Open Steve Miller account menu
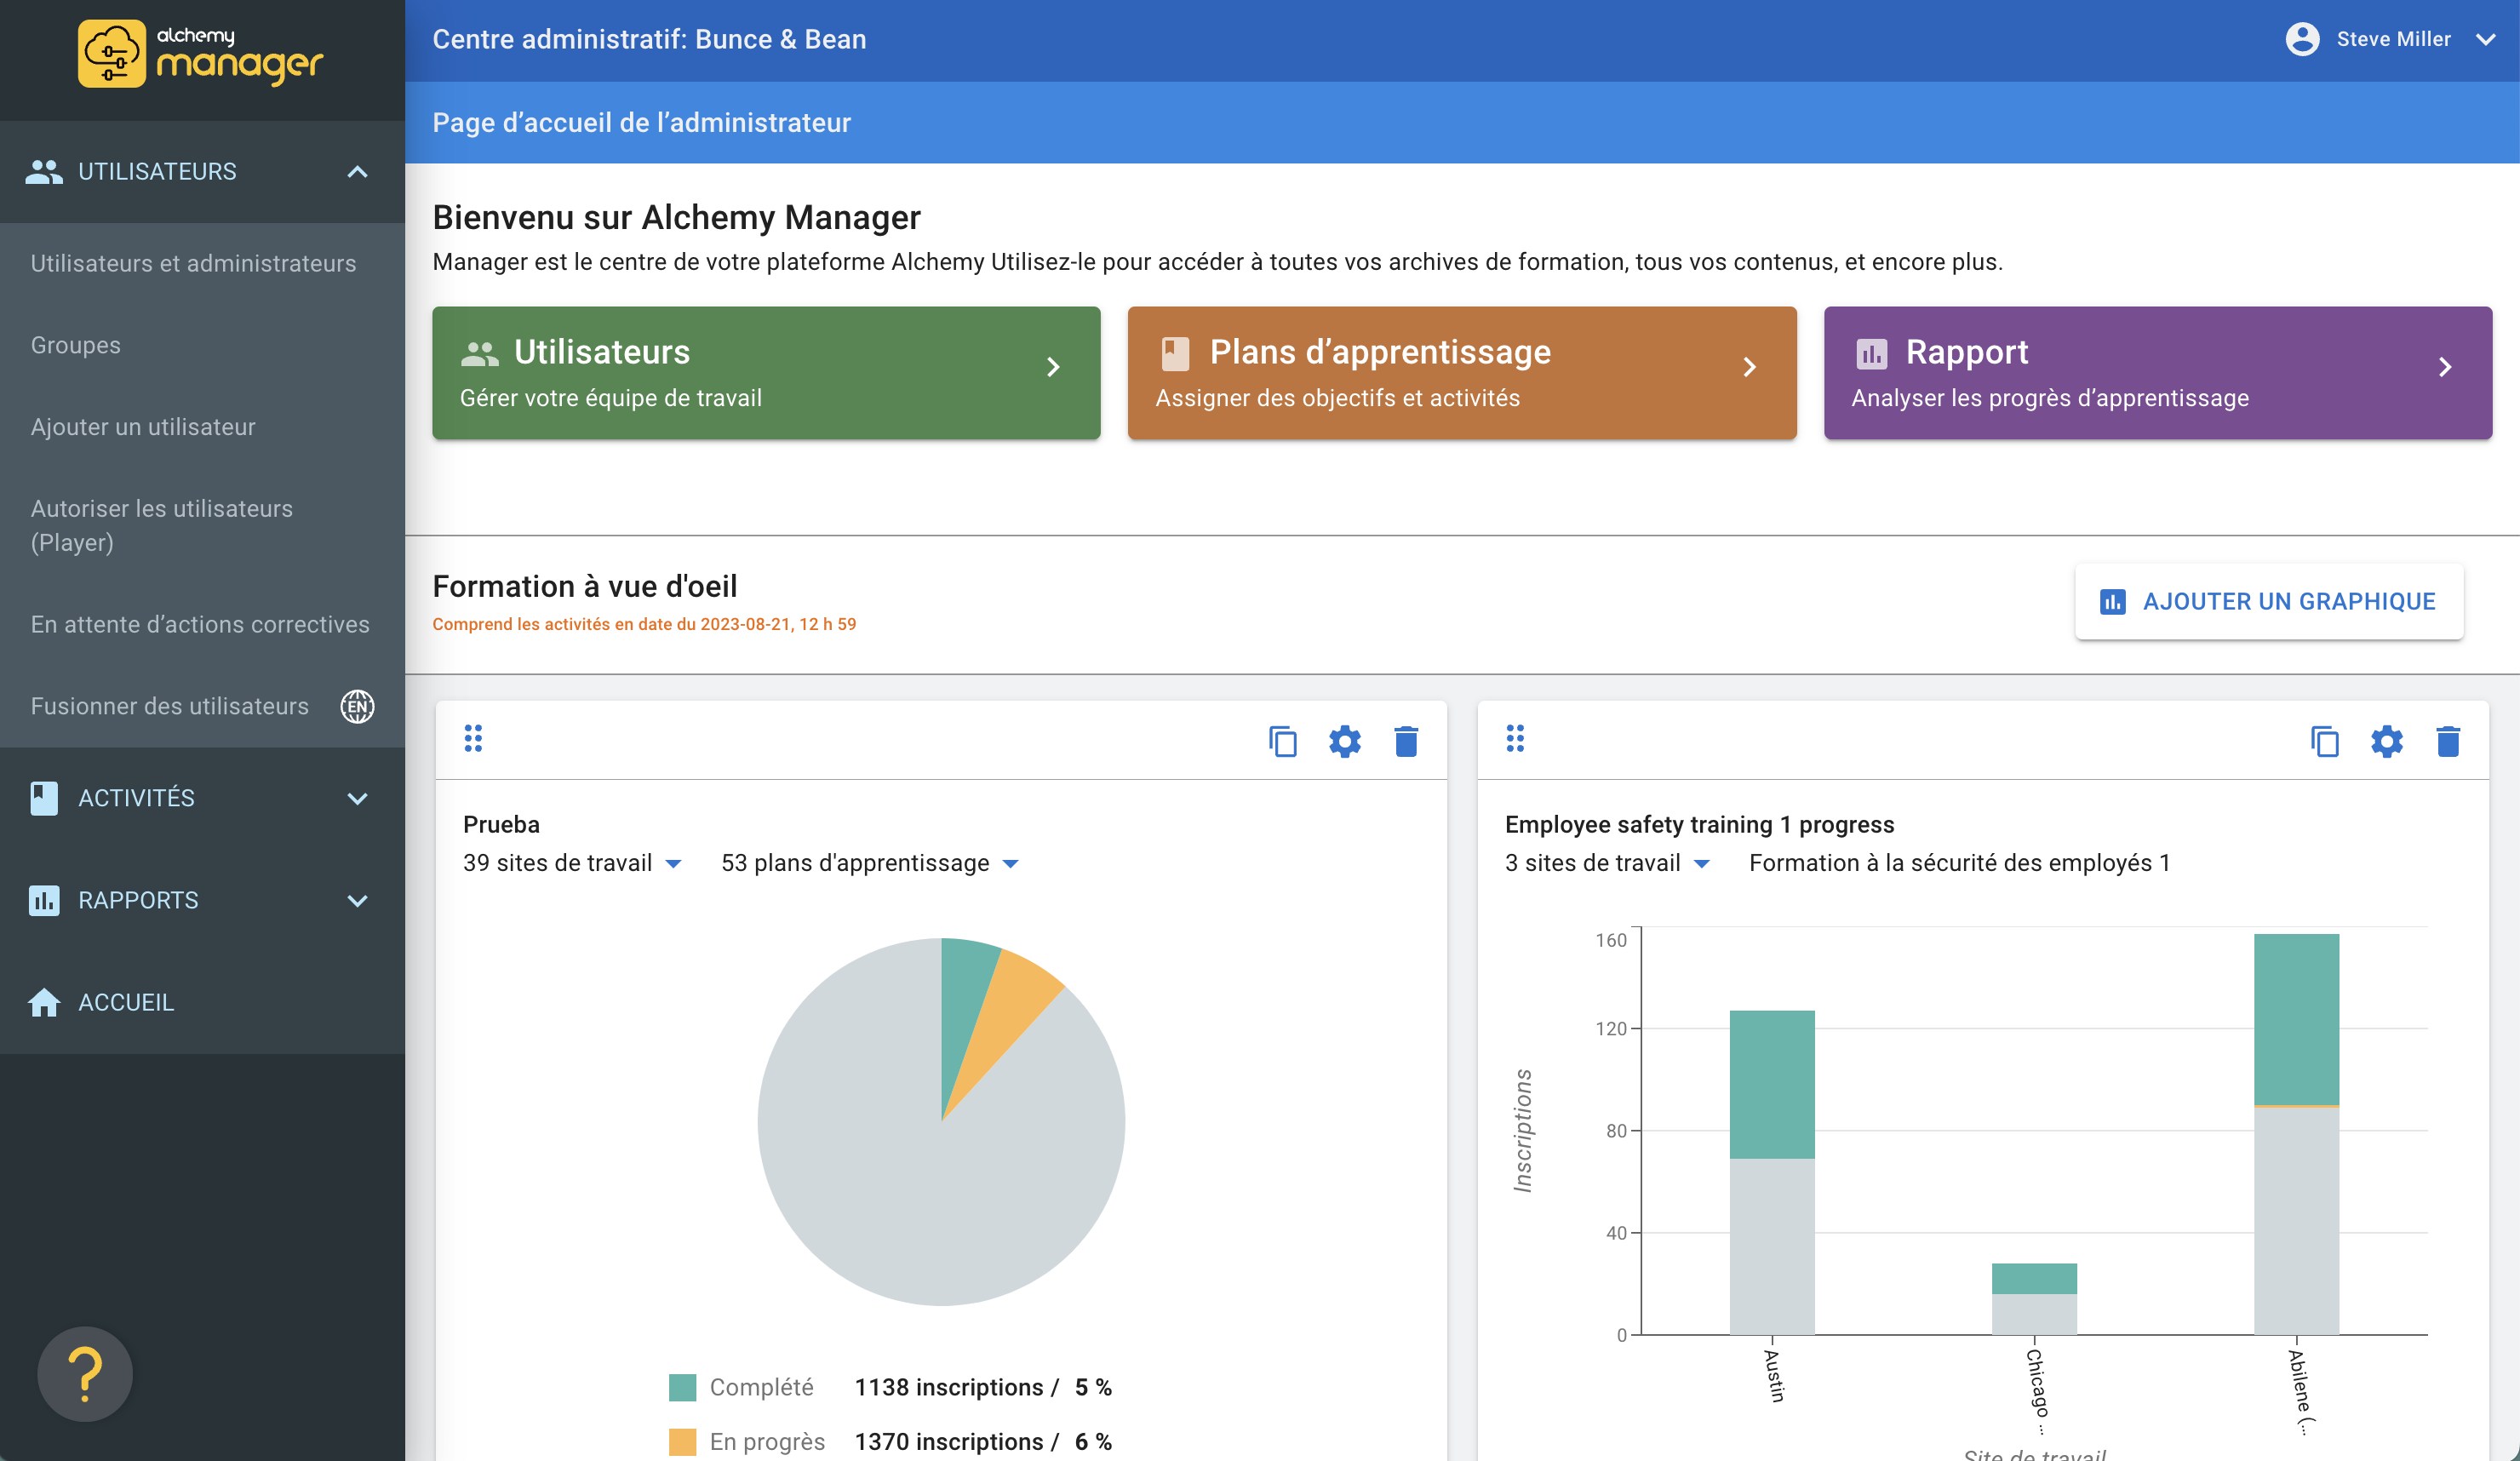Screen dimensions: 2520x1461 (2392, 39)
